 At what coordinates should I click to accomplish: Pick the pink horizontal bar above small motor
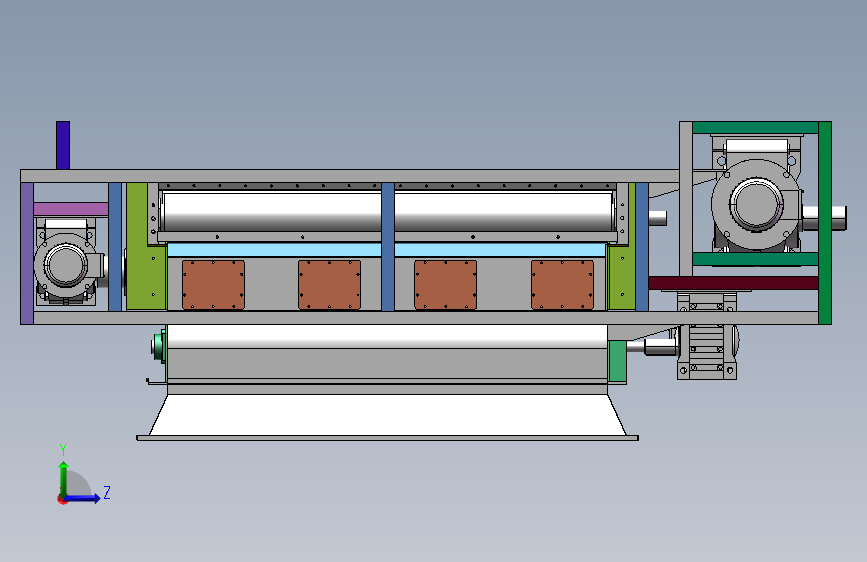71,209
